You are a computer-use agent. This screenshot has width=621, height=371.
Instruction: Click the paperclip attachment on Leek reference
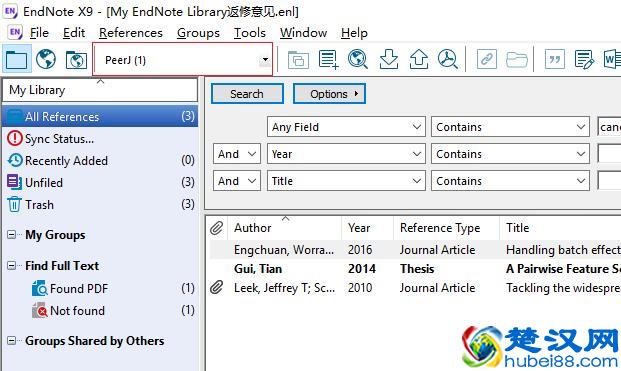pyautogui.click(x=217, y=287)
